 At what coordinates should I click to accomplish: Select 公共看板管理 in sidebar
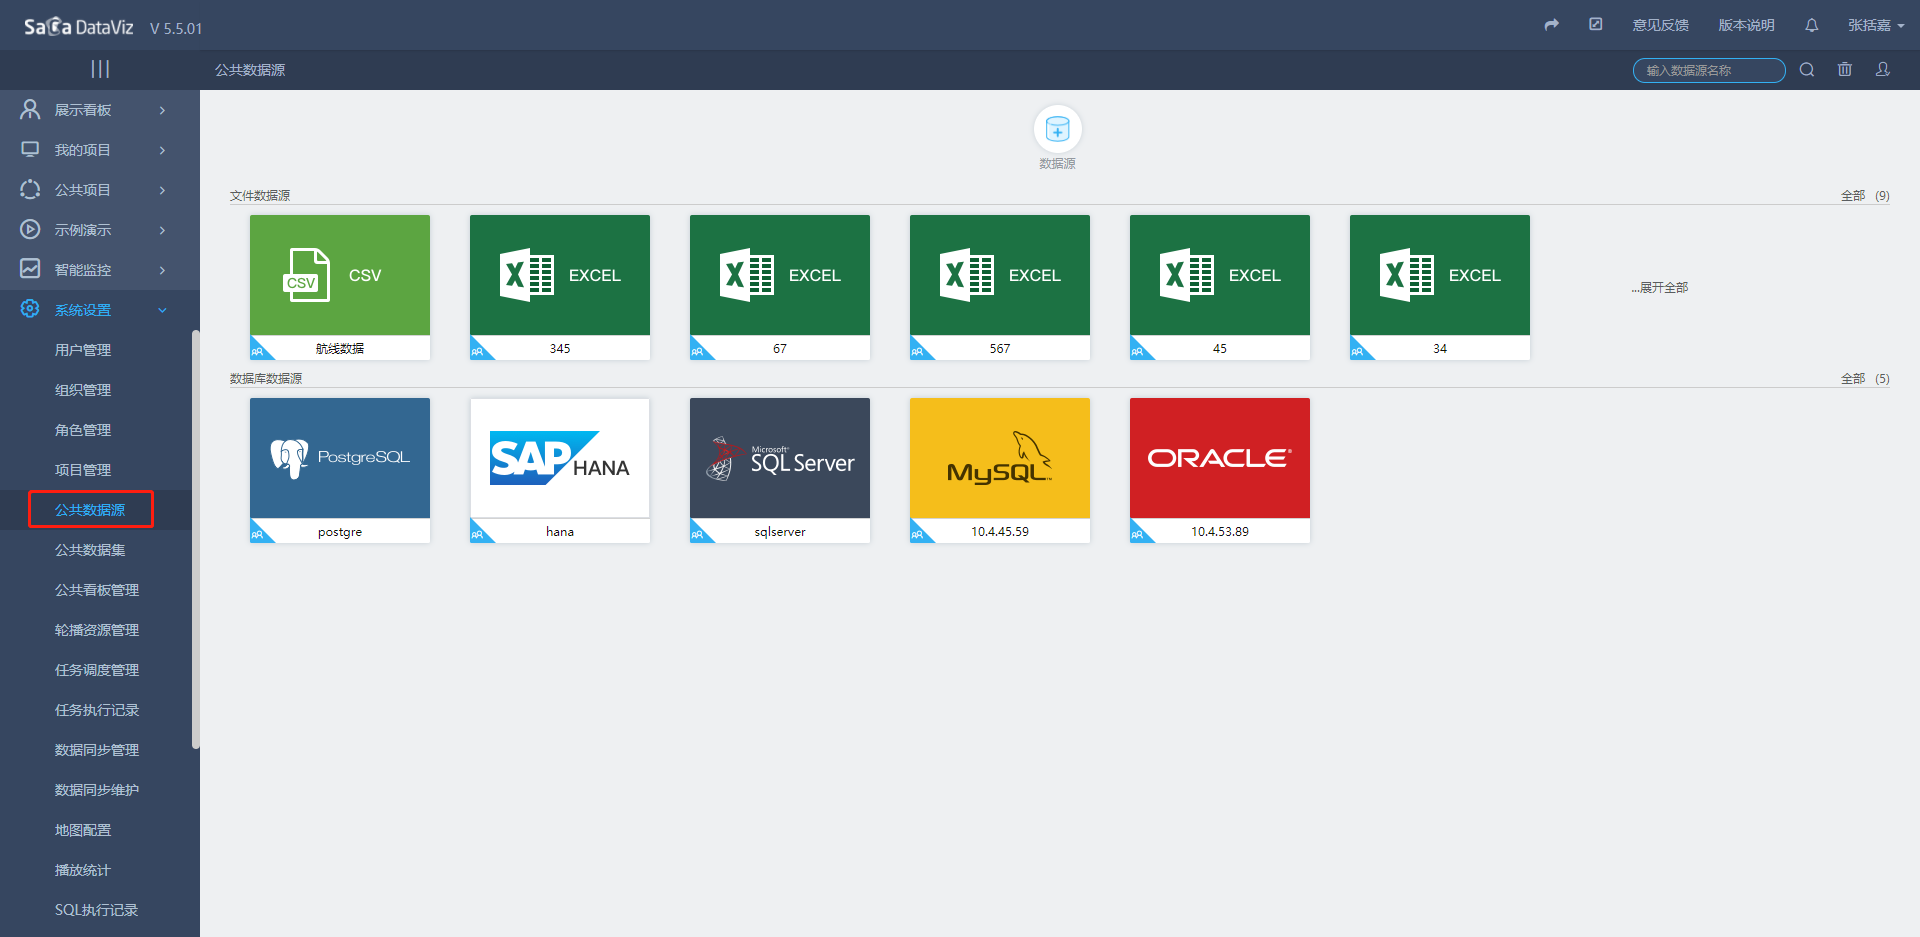click(x=97, y=590)
